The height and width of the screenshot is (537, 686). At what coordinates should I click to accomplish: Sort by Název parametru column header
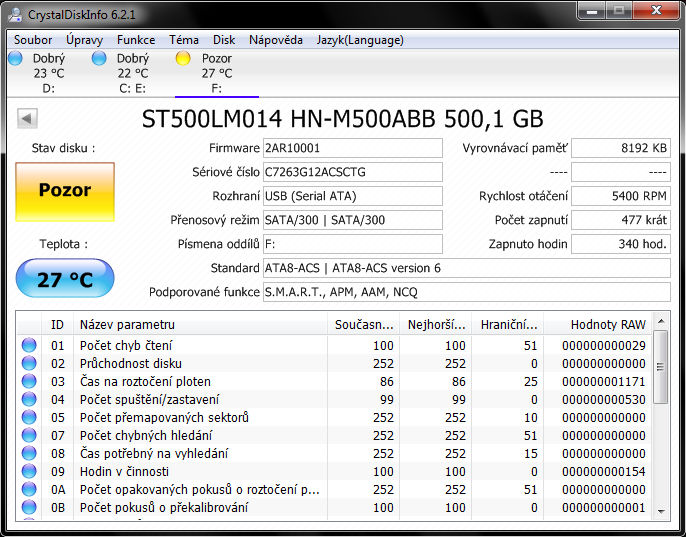200,324
